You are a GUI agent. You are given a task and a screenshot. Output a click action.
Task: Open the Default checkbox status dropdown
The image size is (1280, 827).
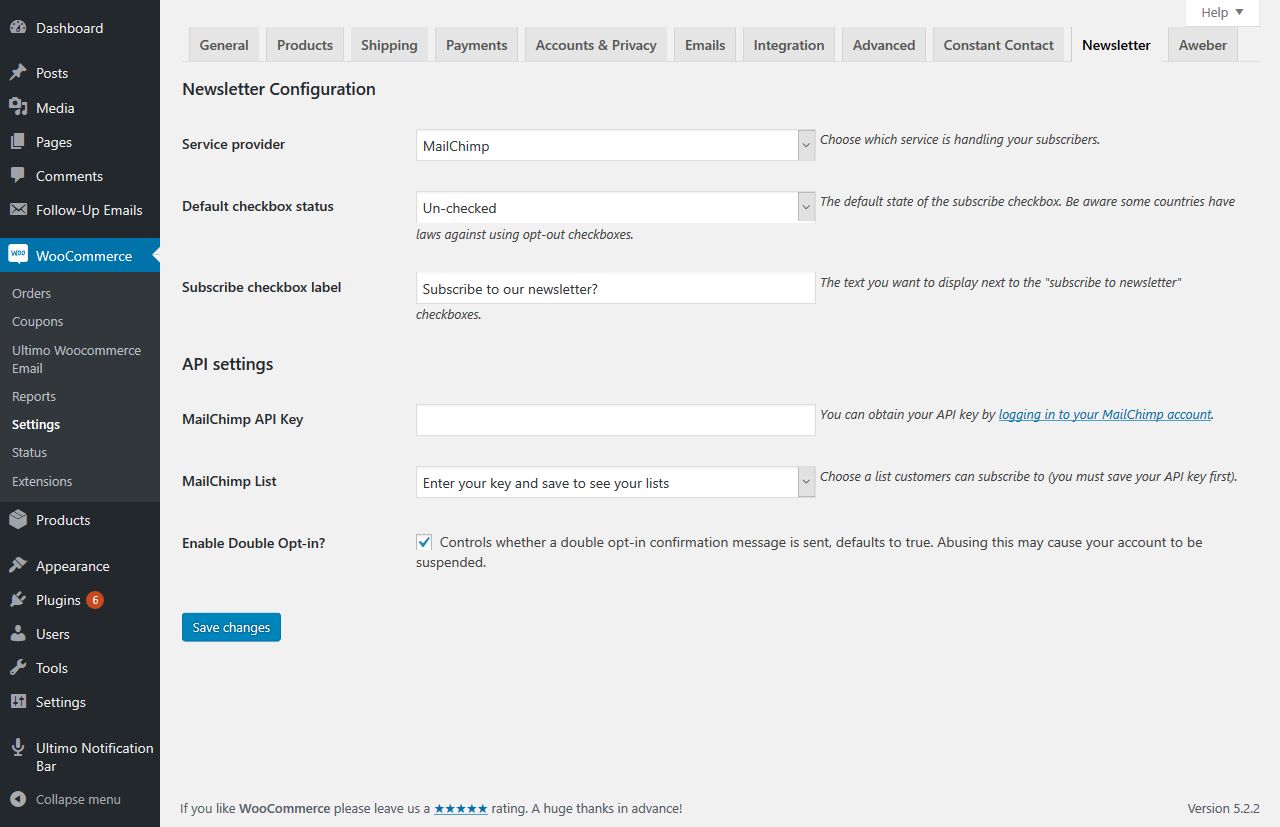(615, 207)
